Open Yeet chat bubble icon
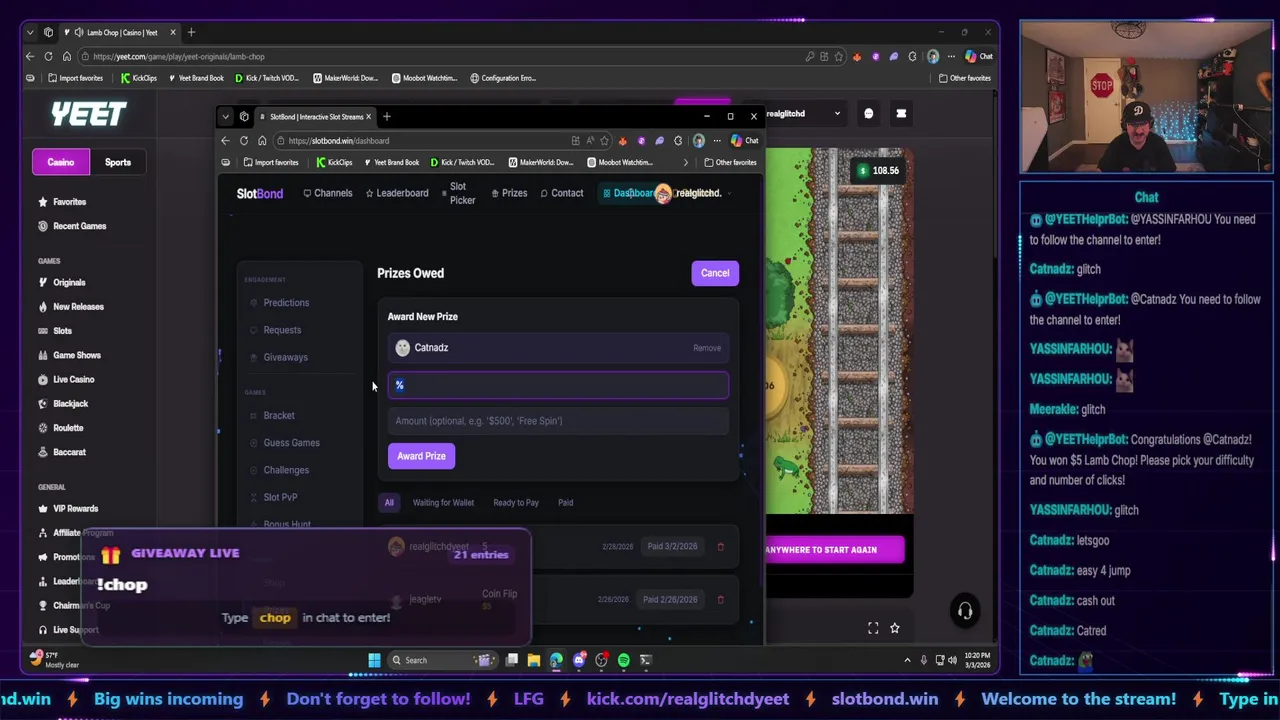The image size is (1280, 720). point(868,114)
